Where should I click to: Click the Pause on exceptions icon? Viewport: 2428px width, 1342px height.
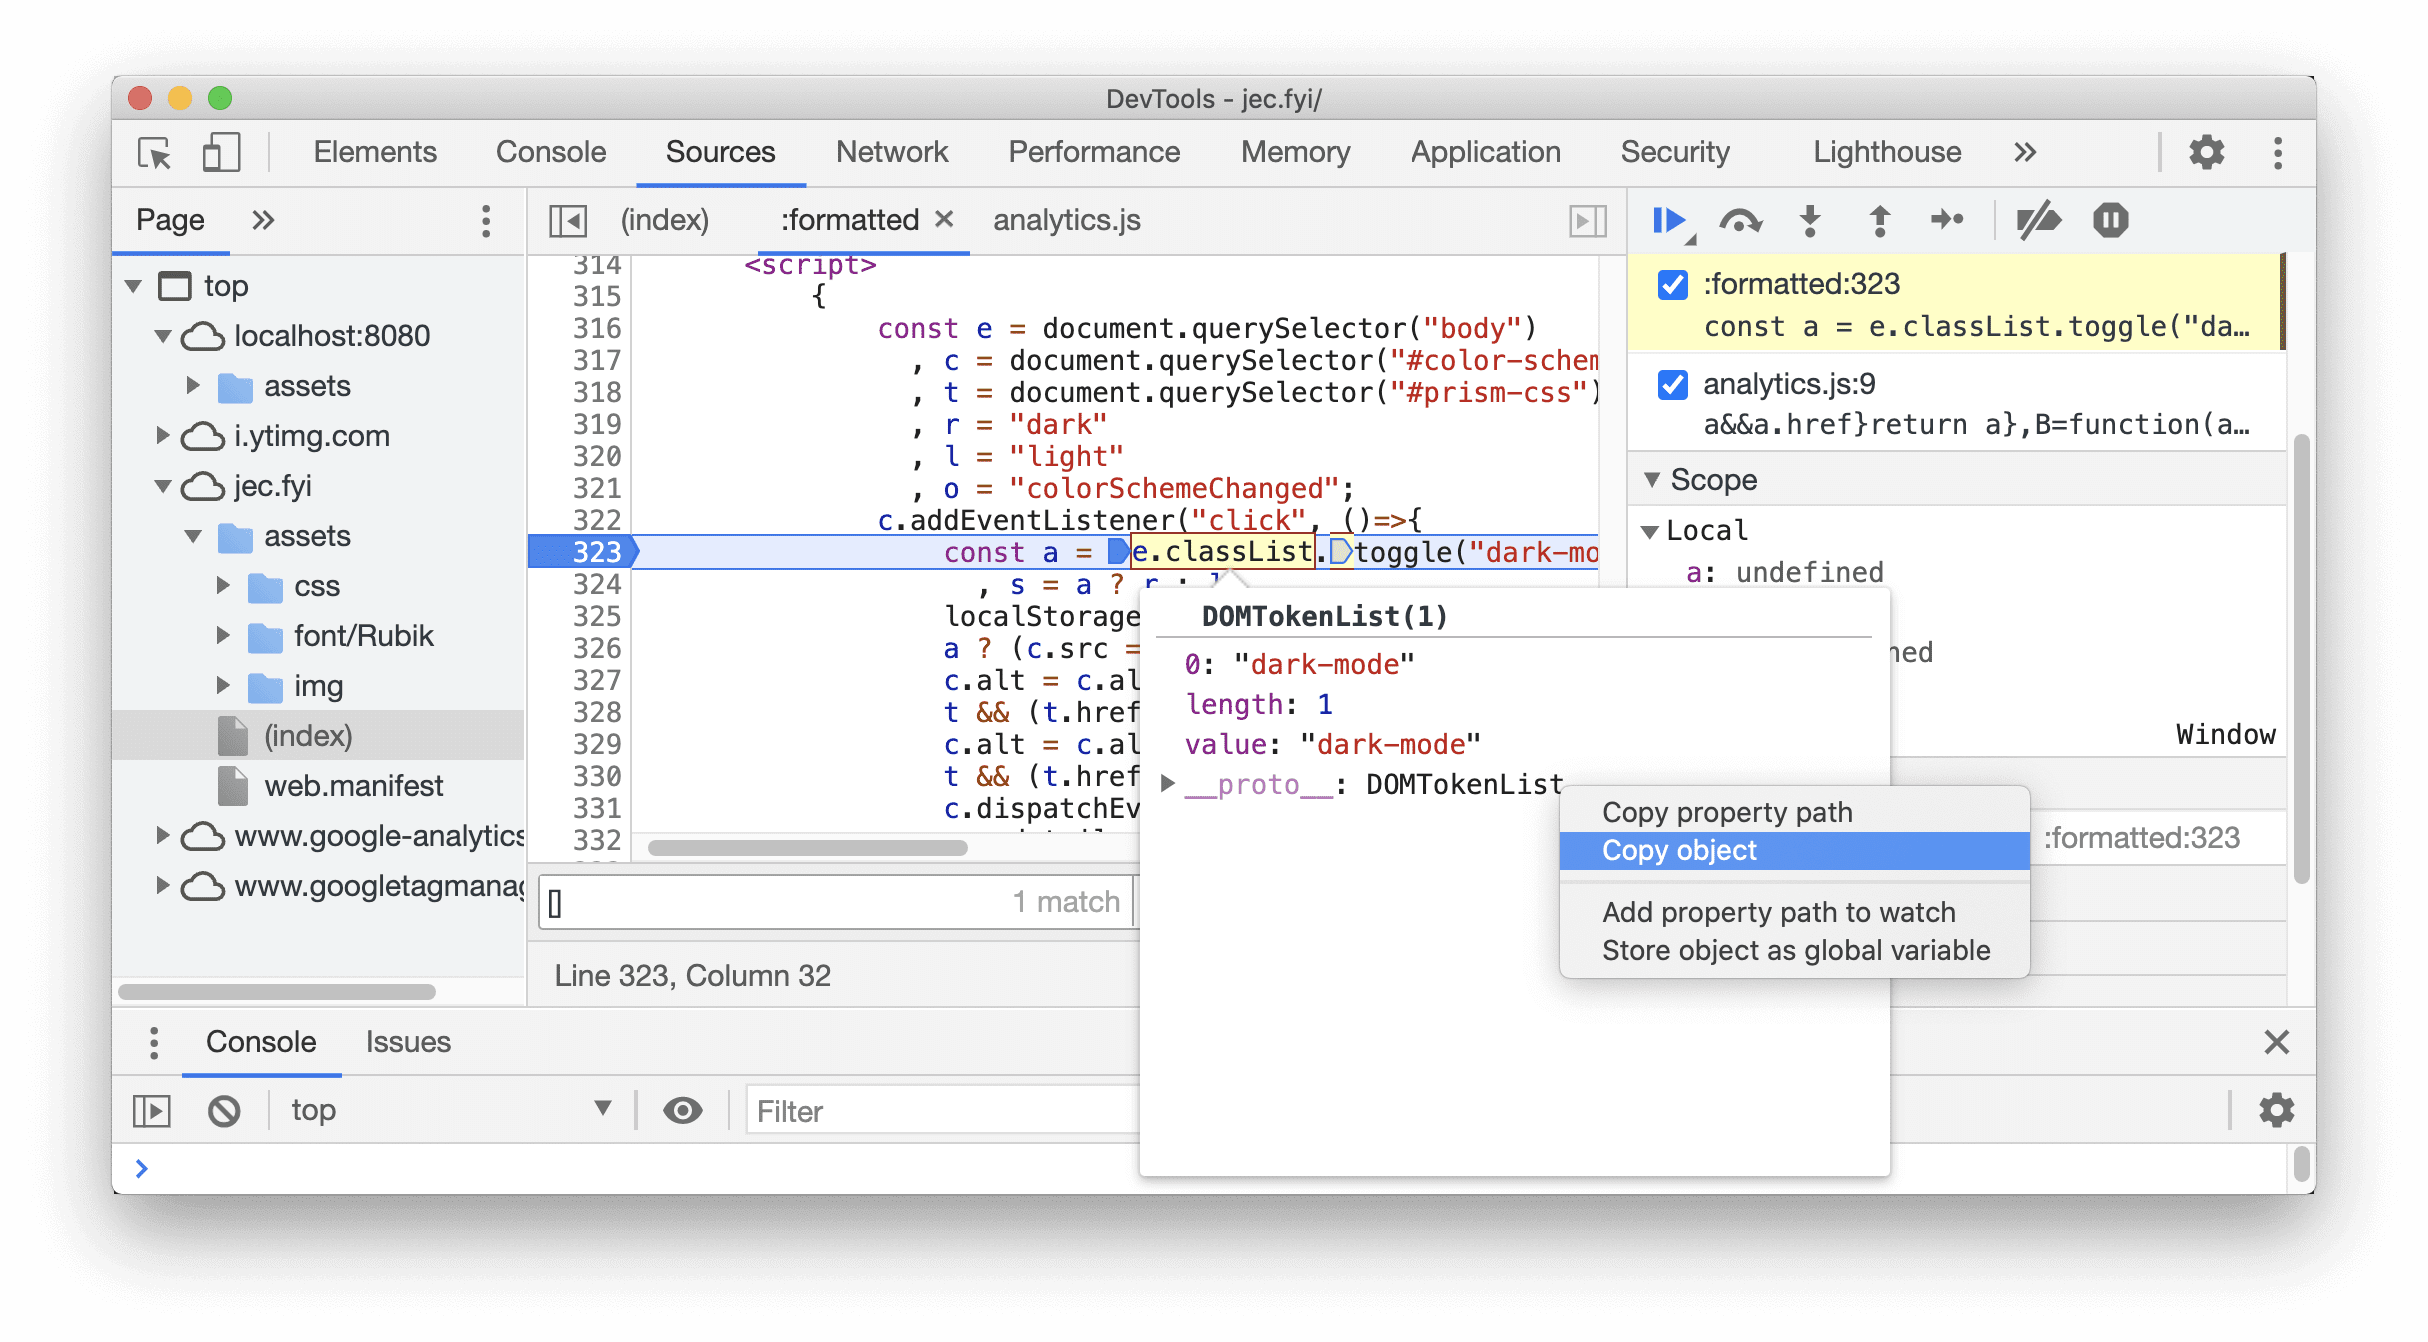pos(2109,220)
